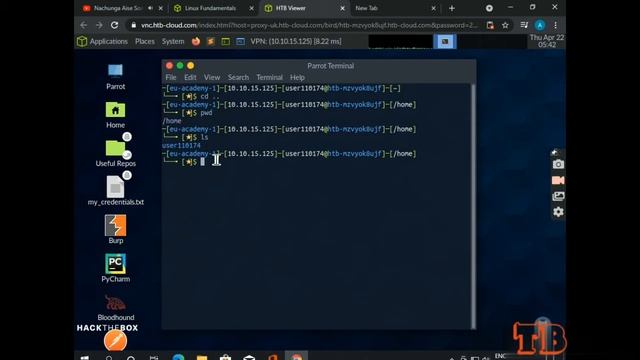
Task: Click the VPN status text in panel
Action: click(x=296, y=41)
